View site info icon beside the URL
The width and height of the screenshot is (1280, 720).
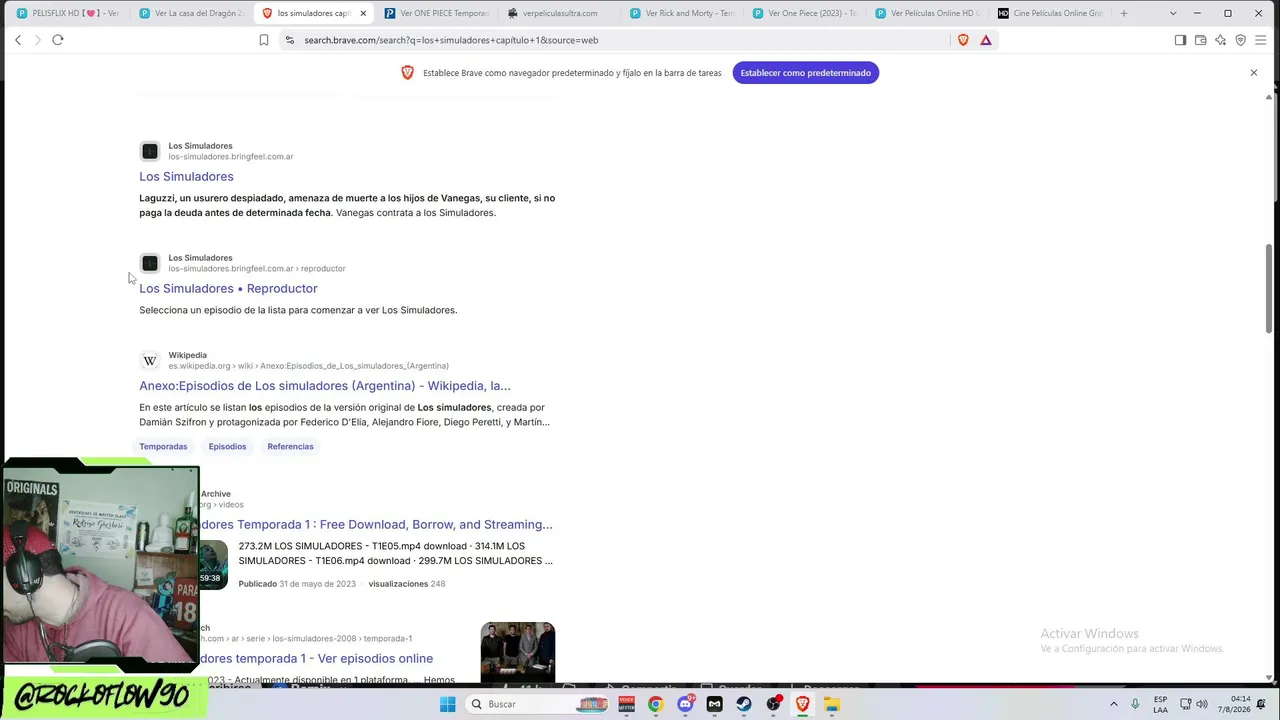click(290, 40)
